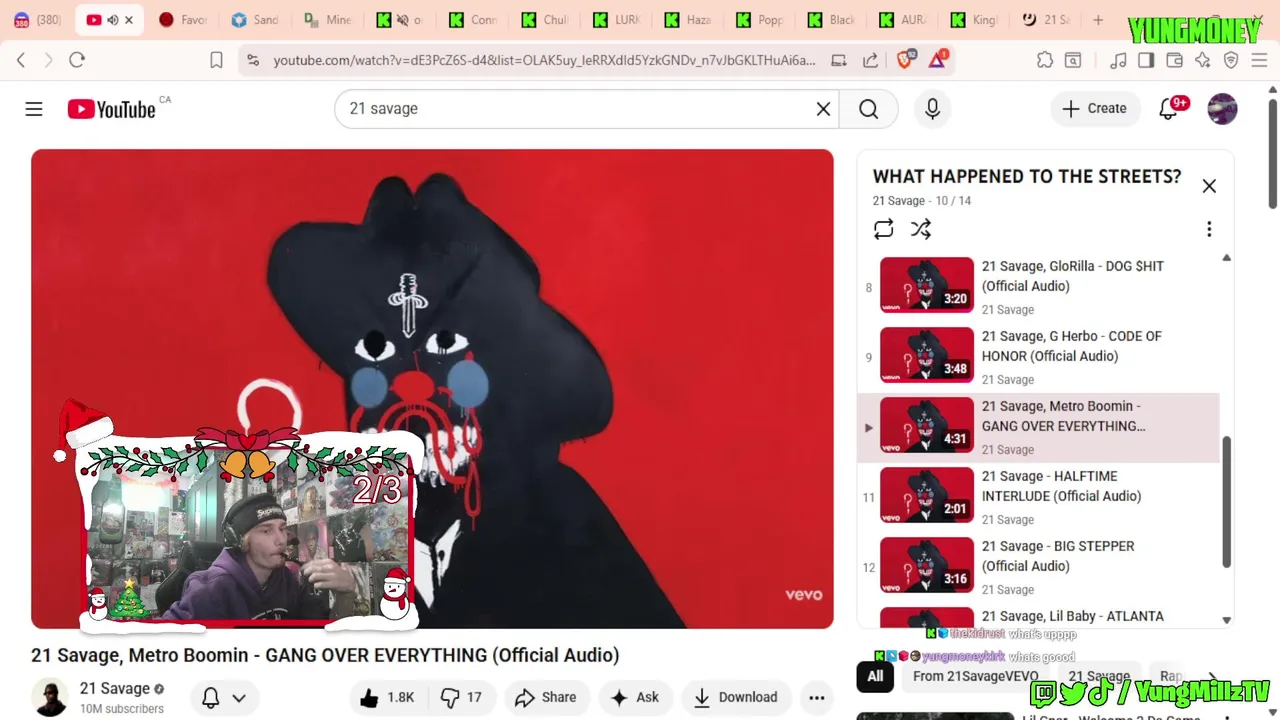Reload the page

click(x=77, y=60)
